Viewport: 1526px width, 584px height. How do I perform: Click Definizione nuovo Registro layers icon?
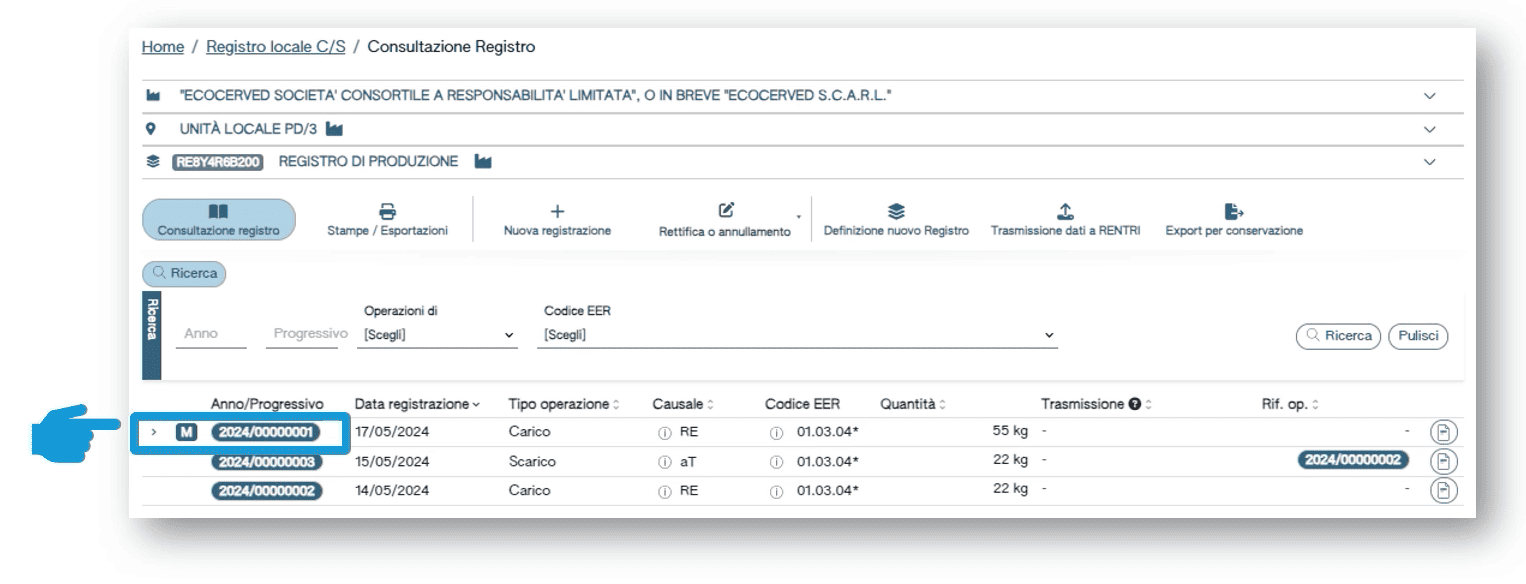tap(897, 211)
